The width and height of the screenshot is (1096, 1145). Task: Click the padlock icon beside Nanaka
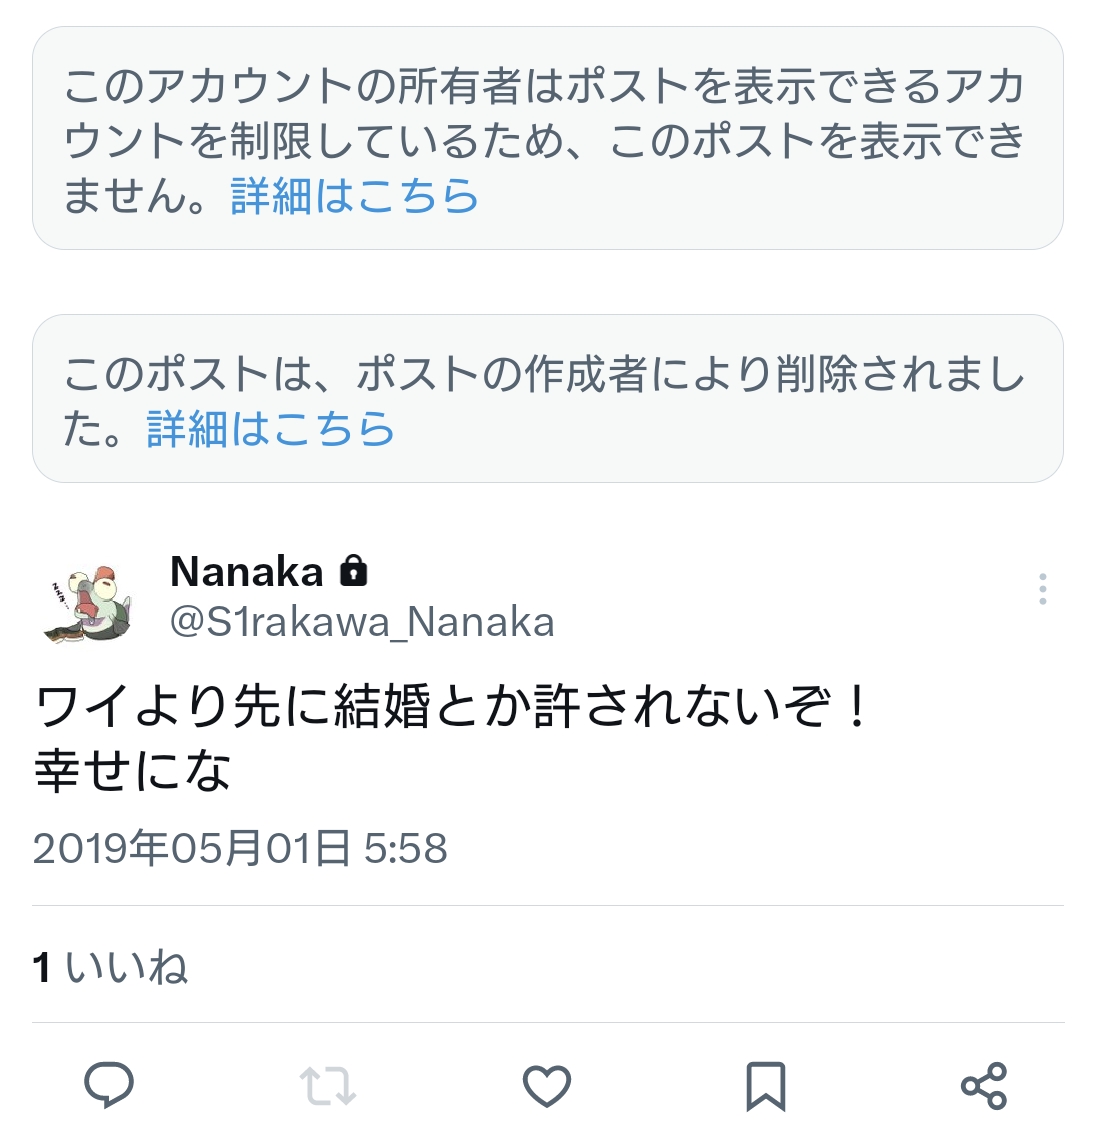tap(354, 571)
